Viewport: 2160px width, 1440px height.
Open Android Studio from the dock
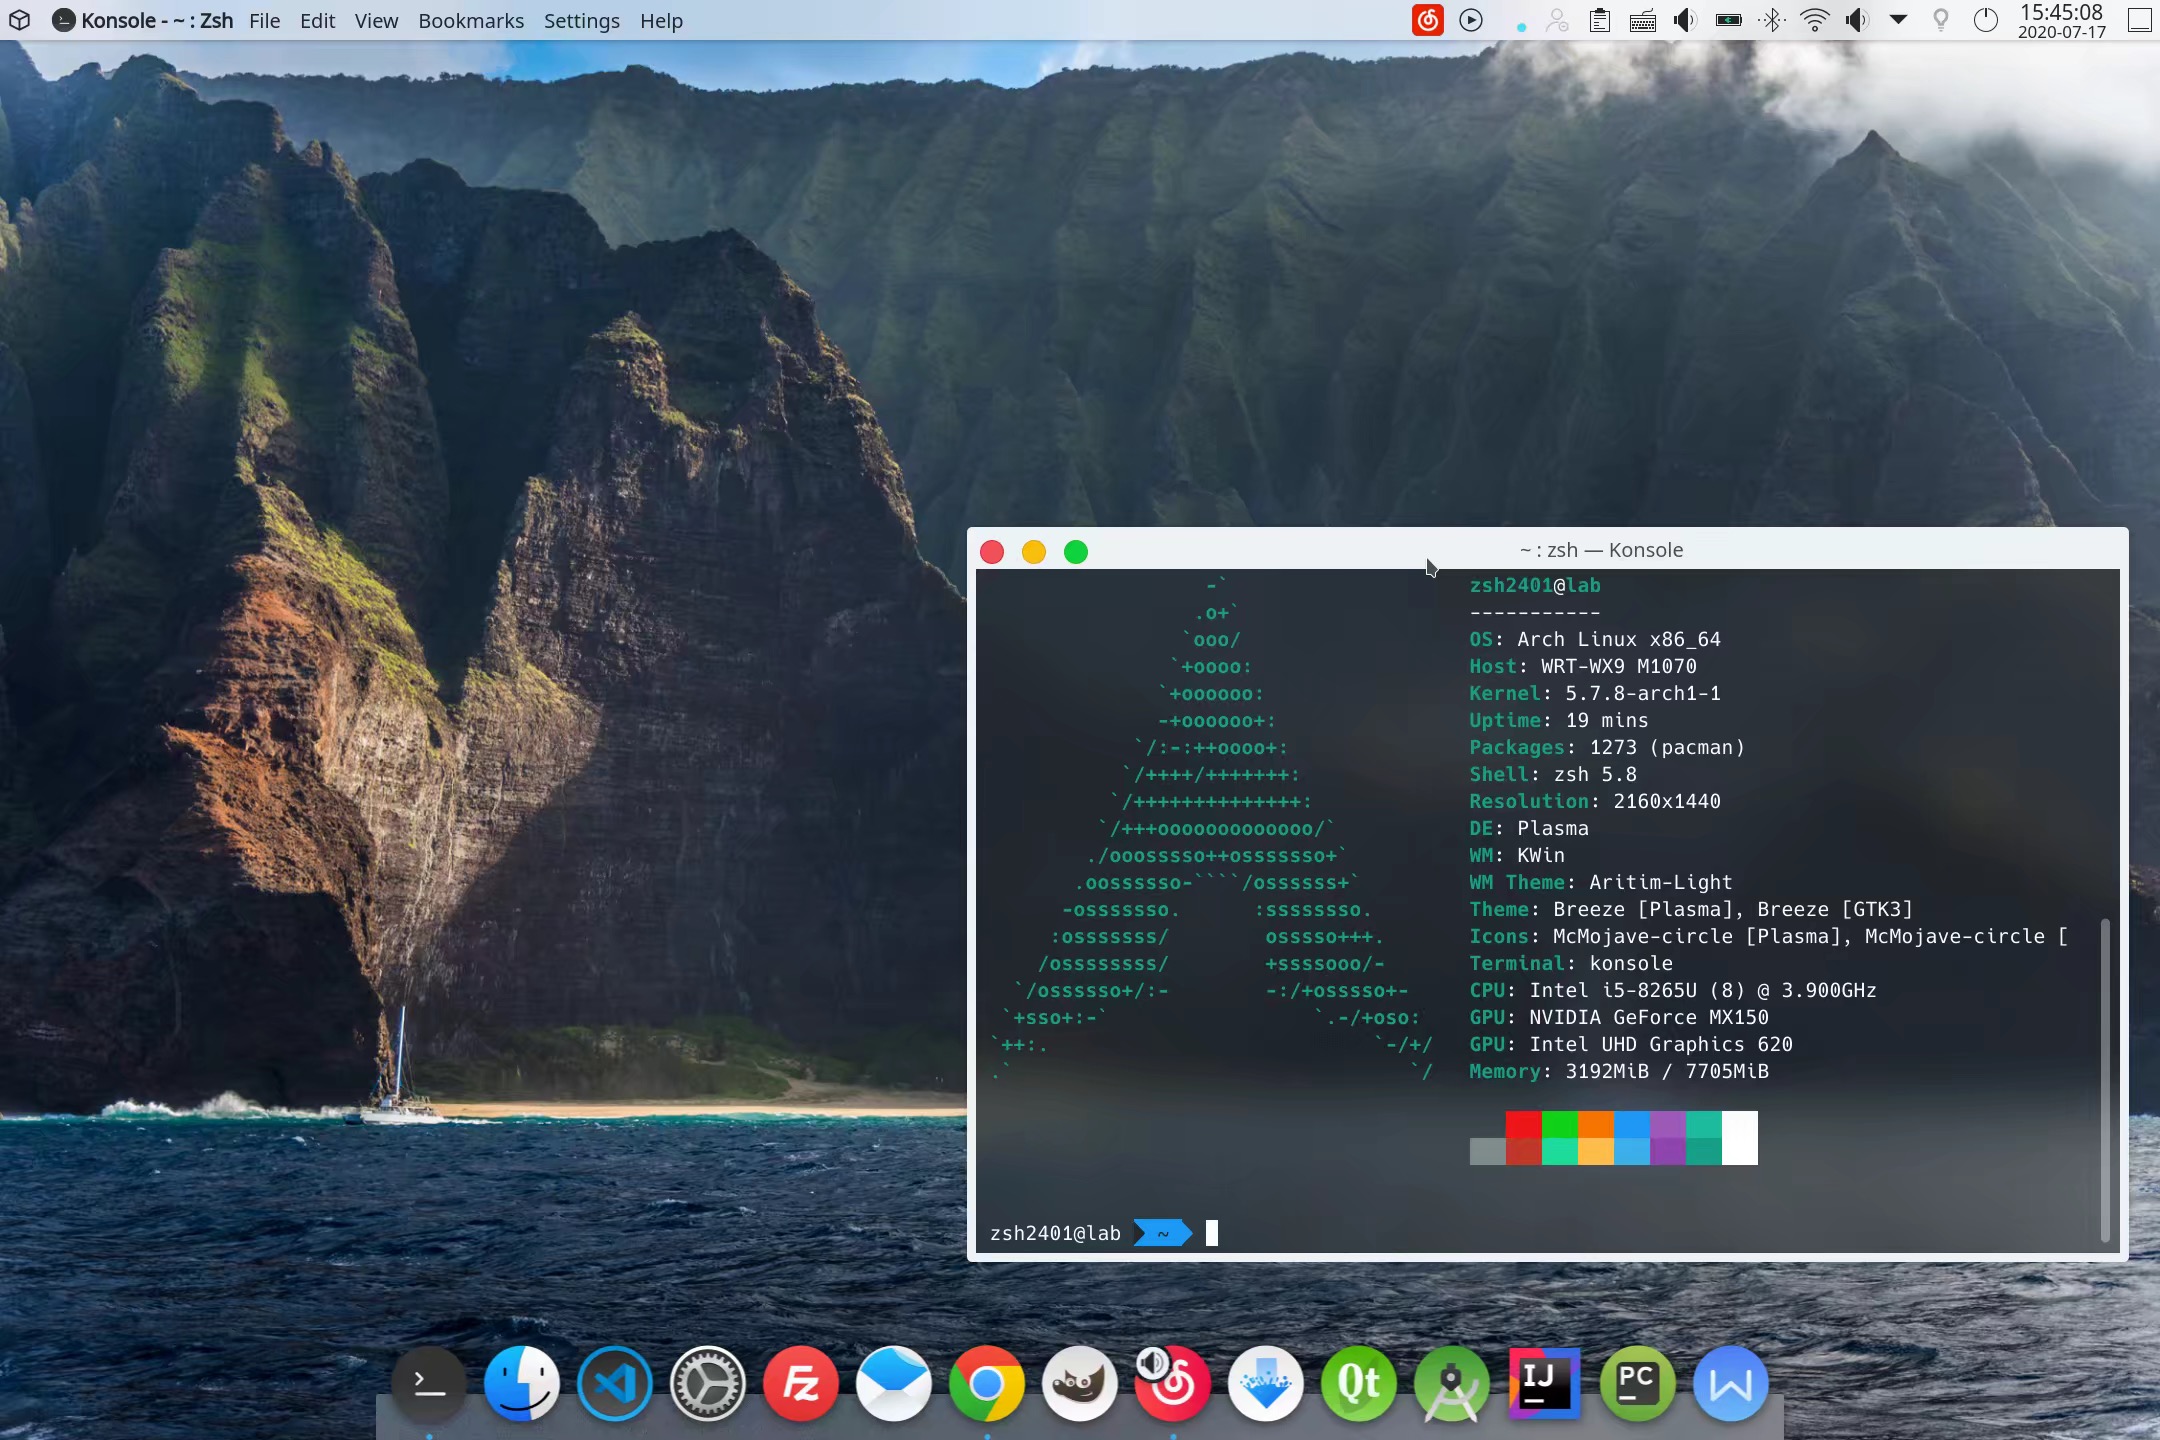coord(1451,1384)
